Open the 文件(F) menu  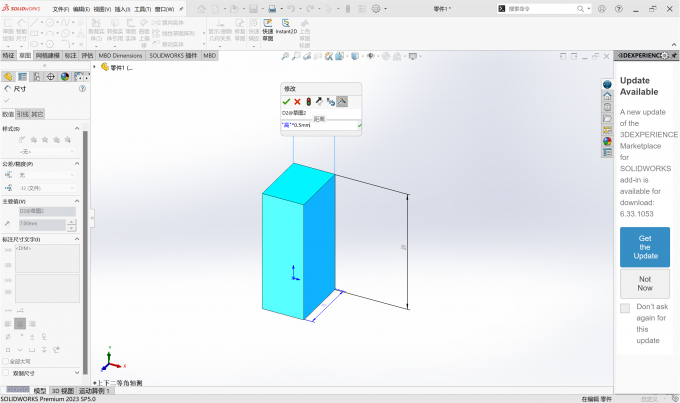(x=61, y=9)
